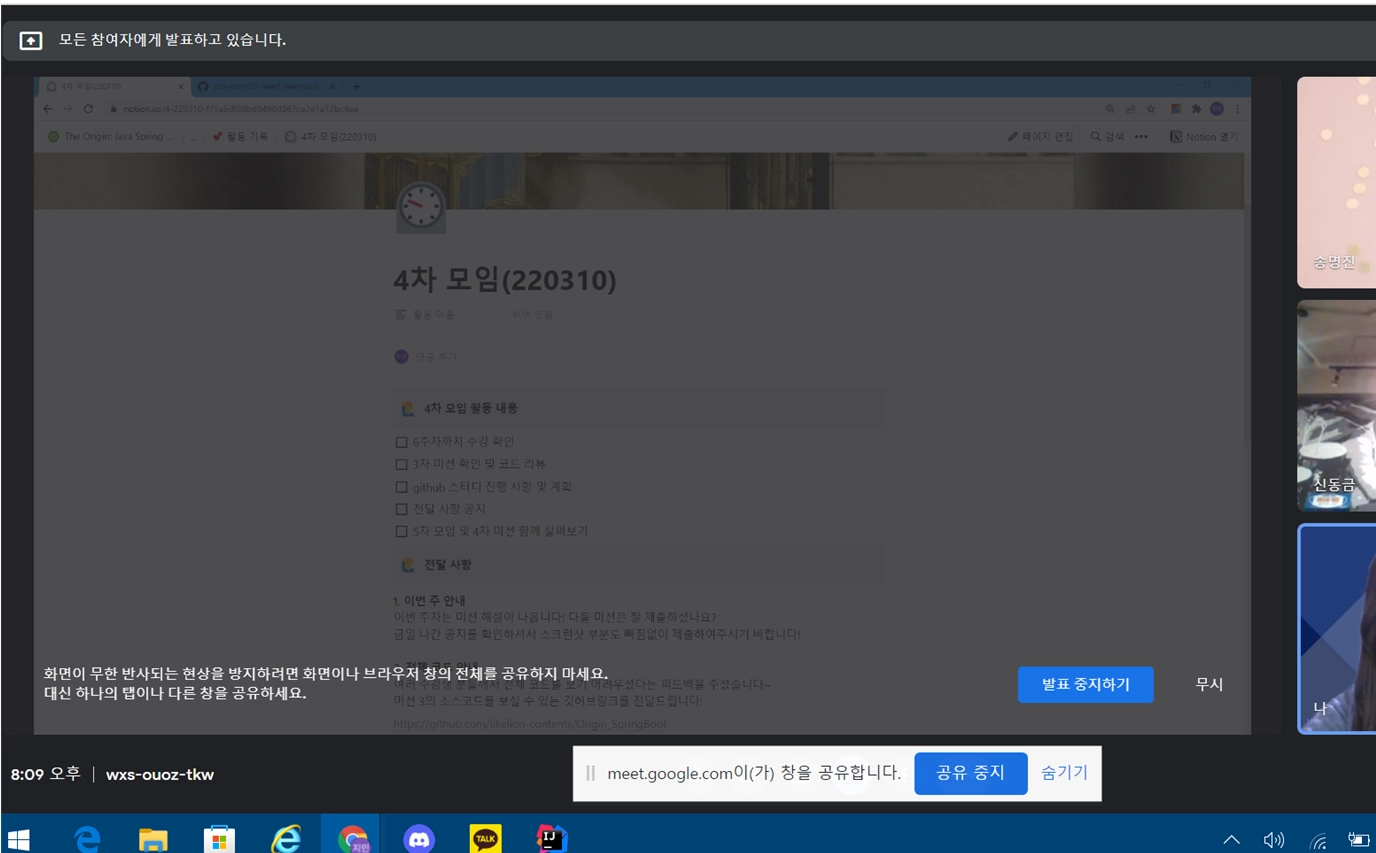
Task: Click the clock page icon in Notion
Action: coord(421,207)
